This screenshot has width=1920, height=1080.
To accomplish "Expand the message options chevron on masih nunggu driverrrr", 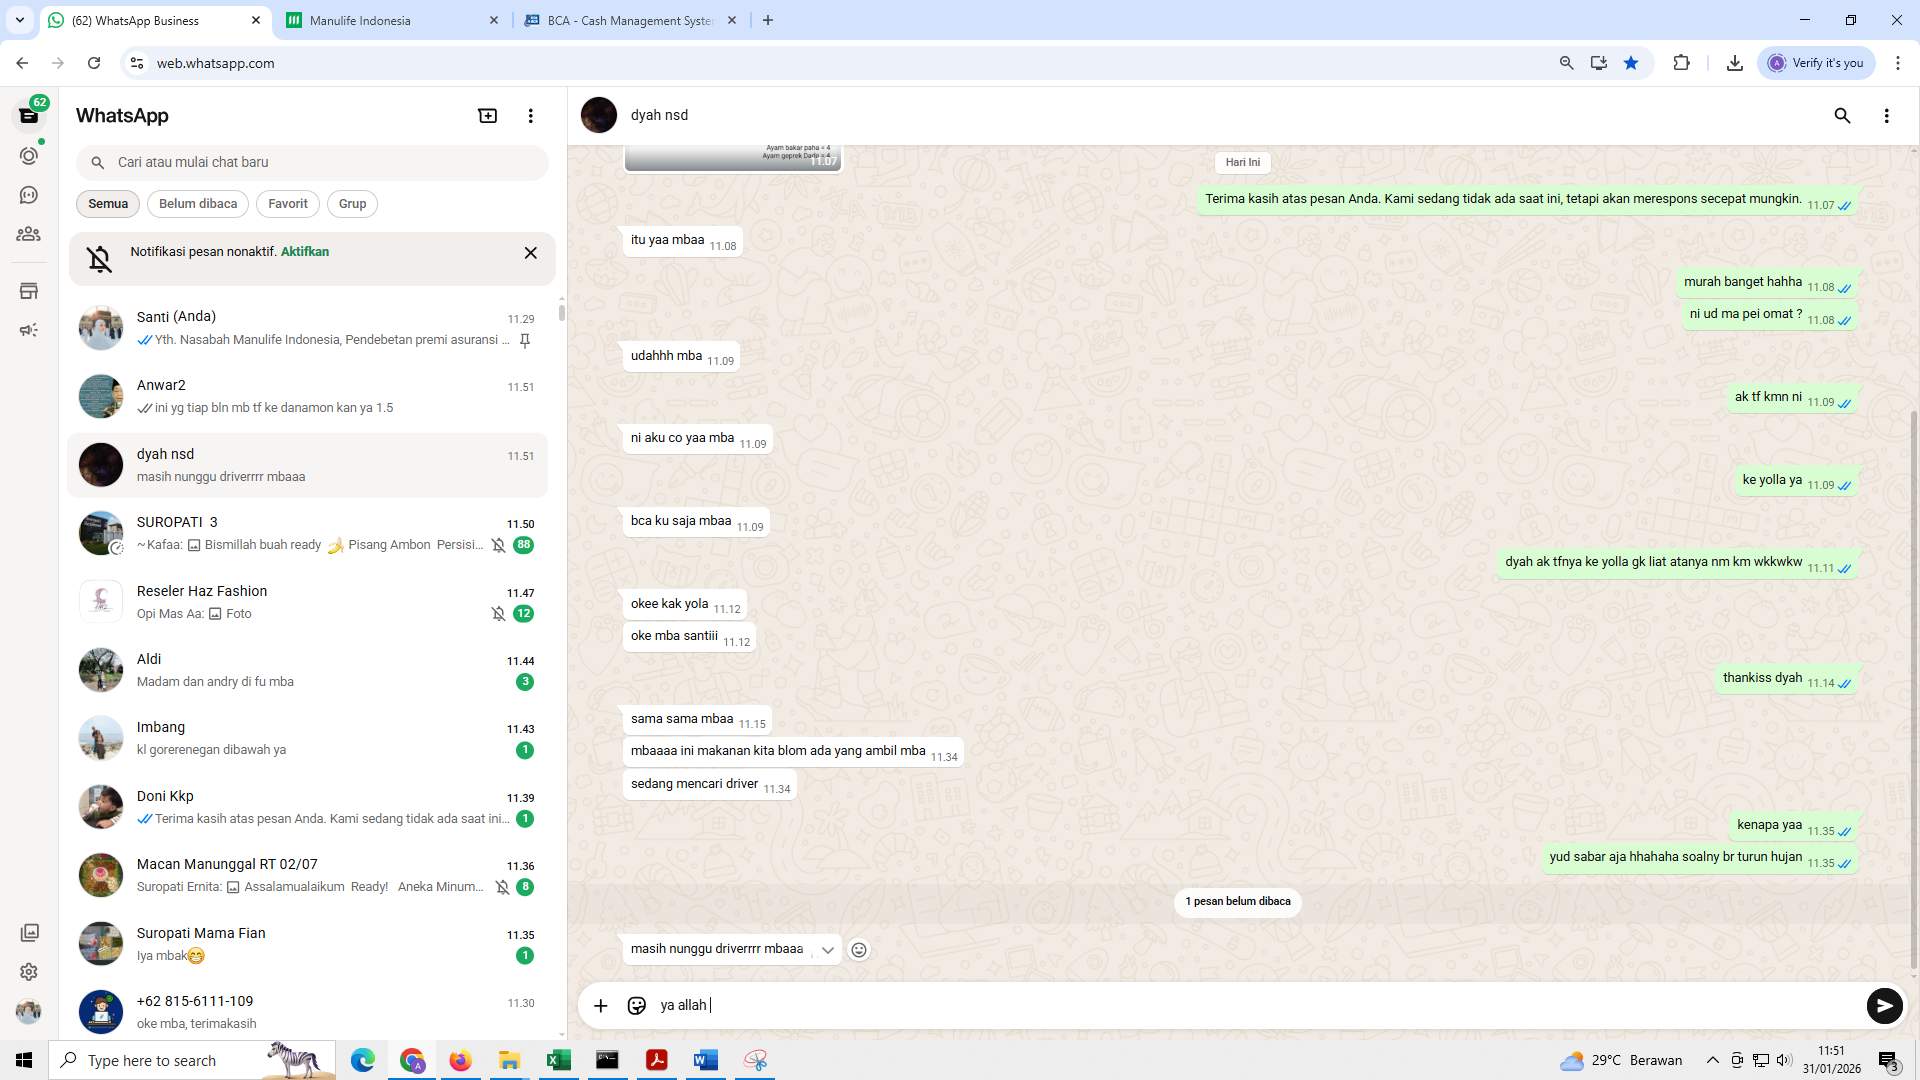I will pyautogui.click(x=827, y=949).
